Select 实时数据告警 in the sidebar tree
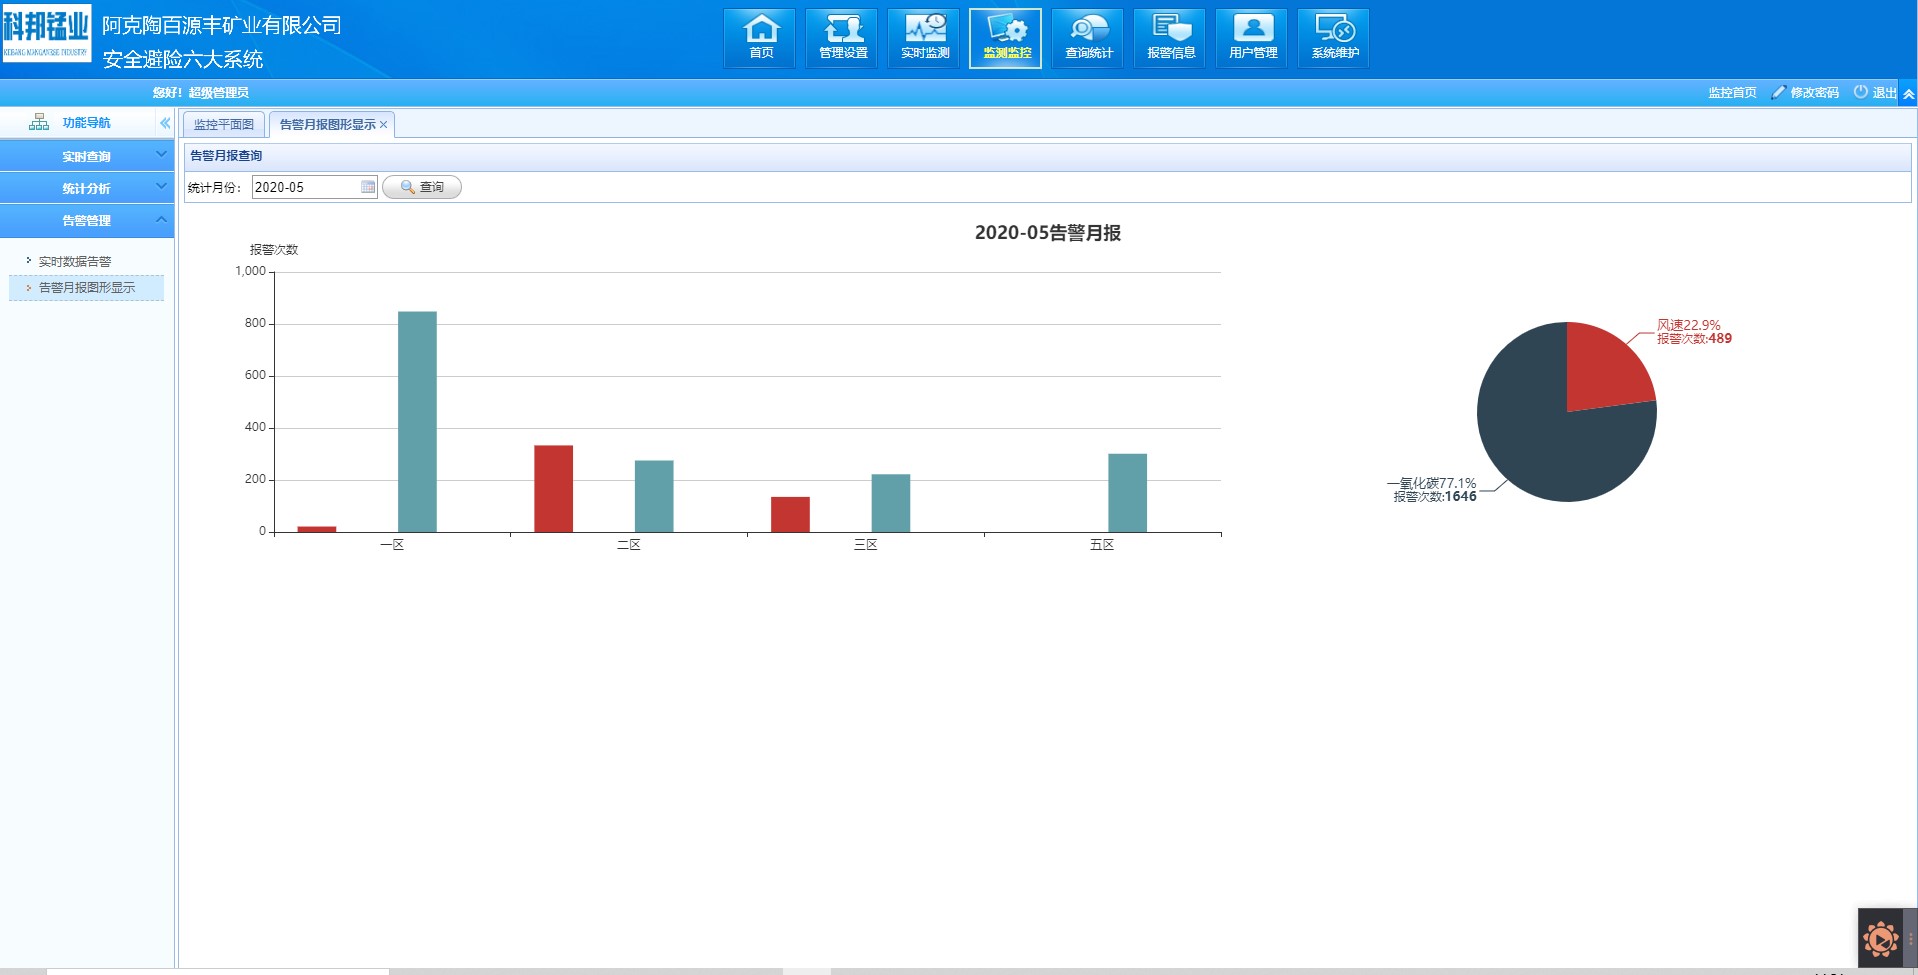This screenshot has height=975, width=1918. [75, 262]
